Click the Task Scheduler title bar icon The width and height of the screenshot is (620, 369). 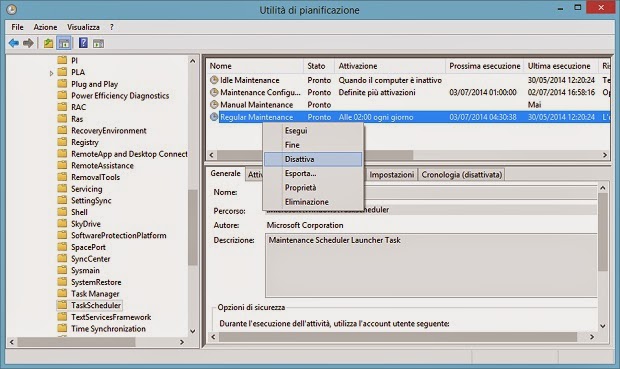[x=11, y=9]
